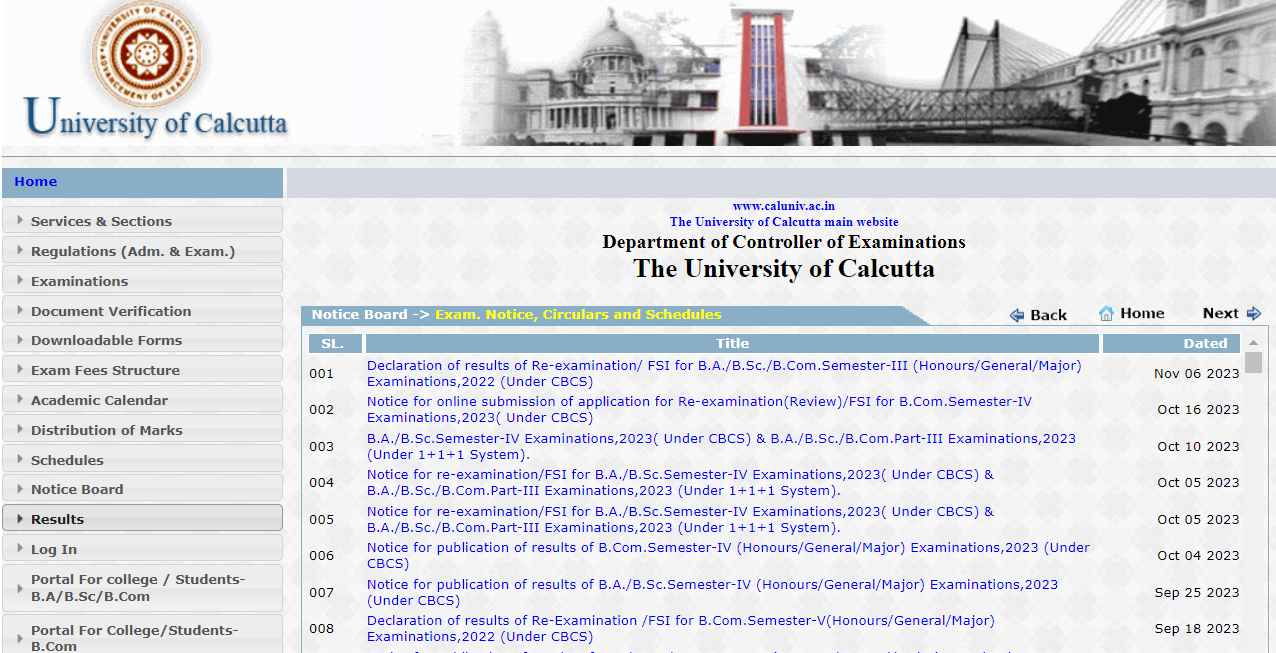1276x653 pixels.
Task: Click Department of Controller of Examinations heading
Action: [784, 242]
